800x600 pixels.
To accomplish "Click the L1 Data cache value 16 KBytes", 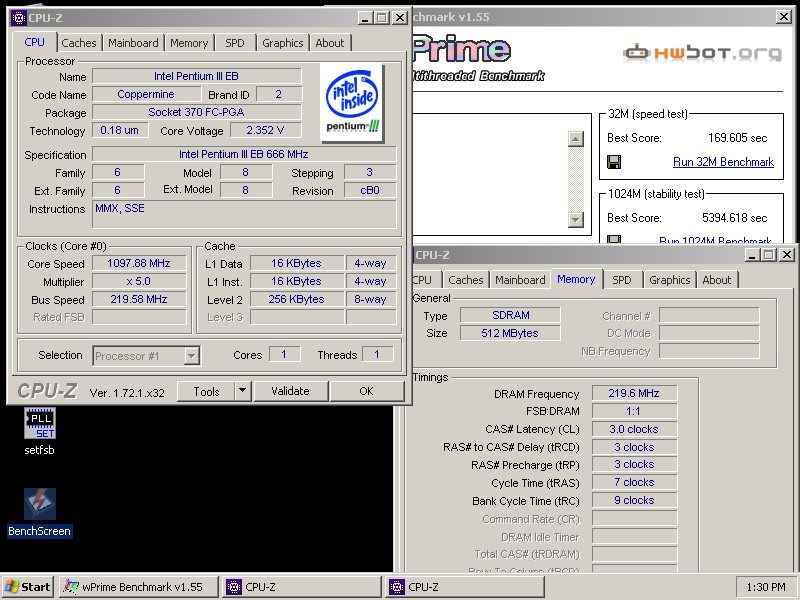I will (296, 263).
